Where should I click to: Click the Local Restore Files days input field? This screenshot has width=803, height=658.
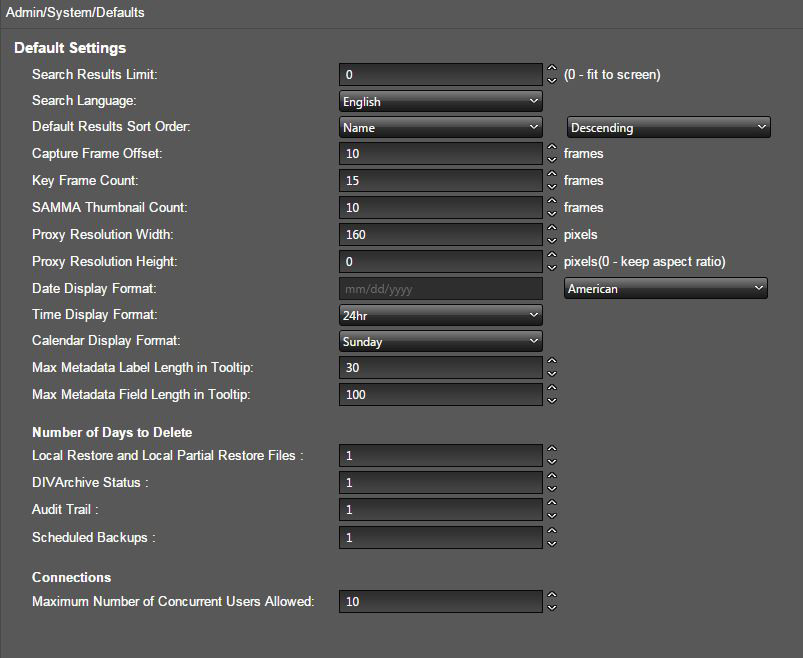[x=440, y=456]
